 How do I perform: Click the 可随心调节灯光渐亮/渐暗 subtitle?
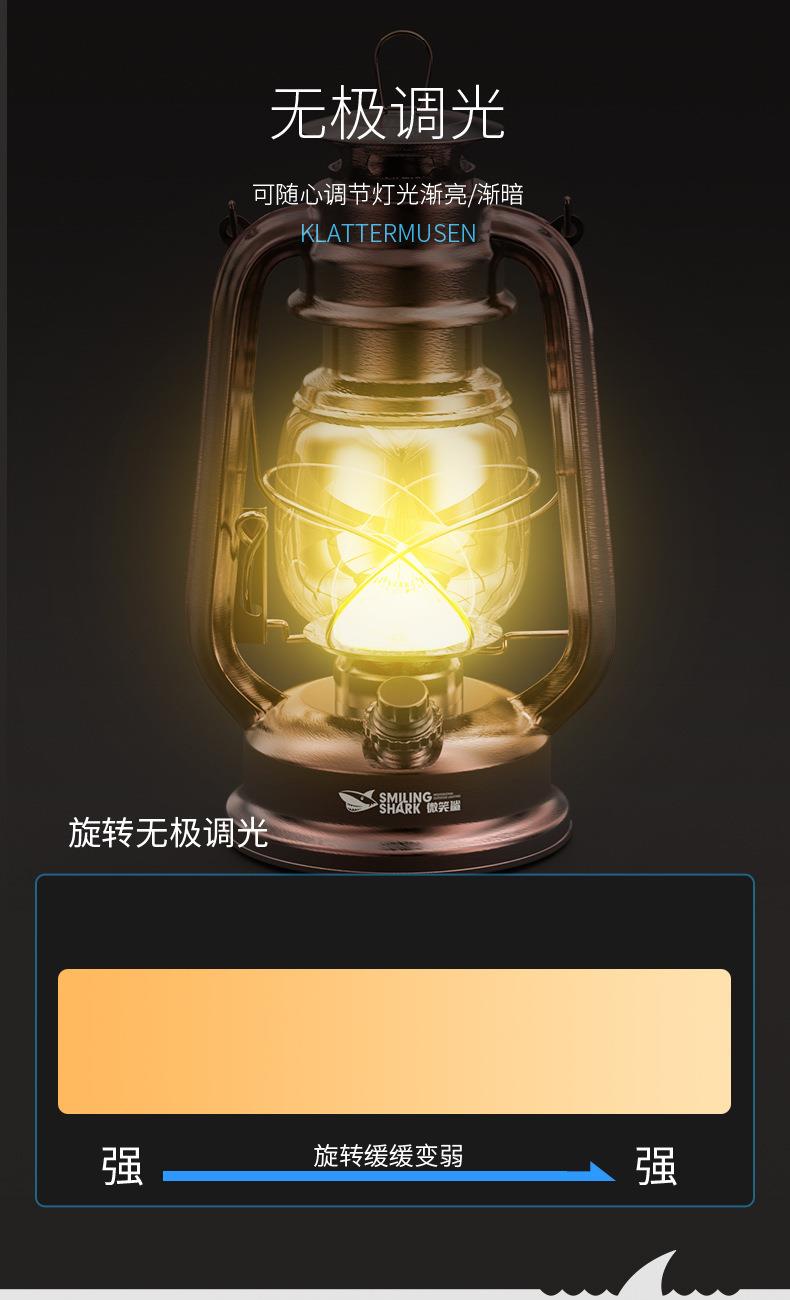[x=388, y=193]
